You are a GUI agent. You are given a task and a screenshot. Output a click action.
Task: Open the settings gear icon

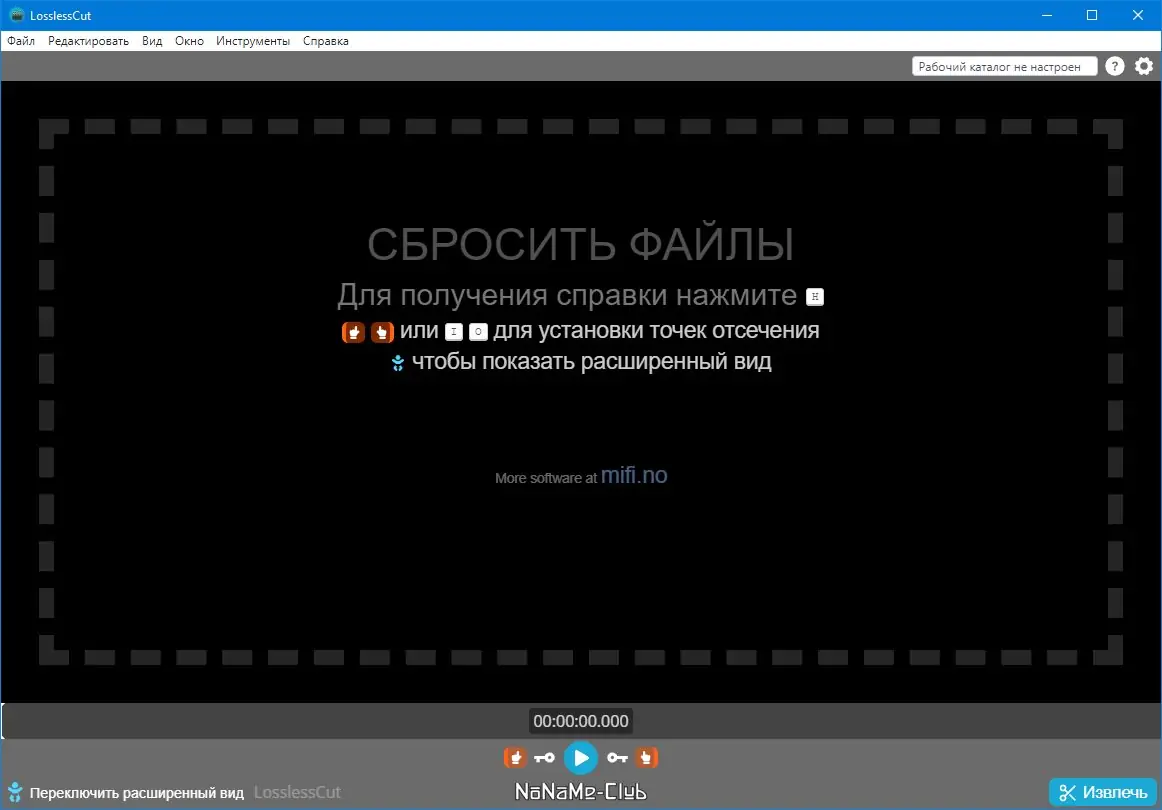[x=1143, y=65]
